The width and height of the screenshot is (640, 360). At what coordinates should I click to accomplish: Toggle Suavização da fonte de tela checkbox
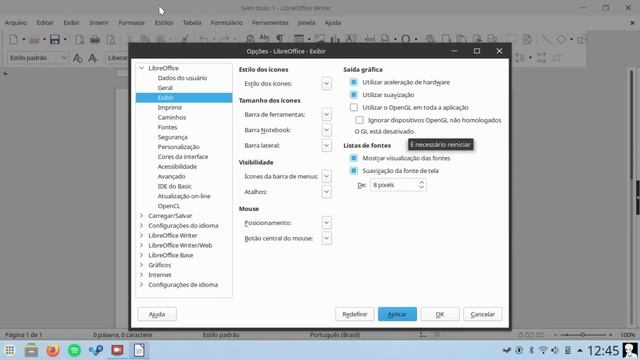(354, 171)
